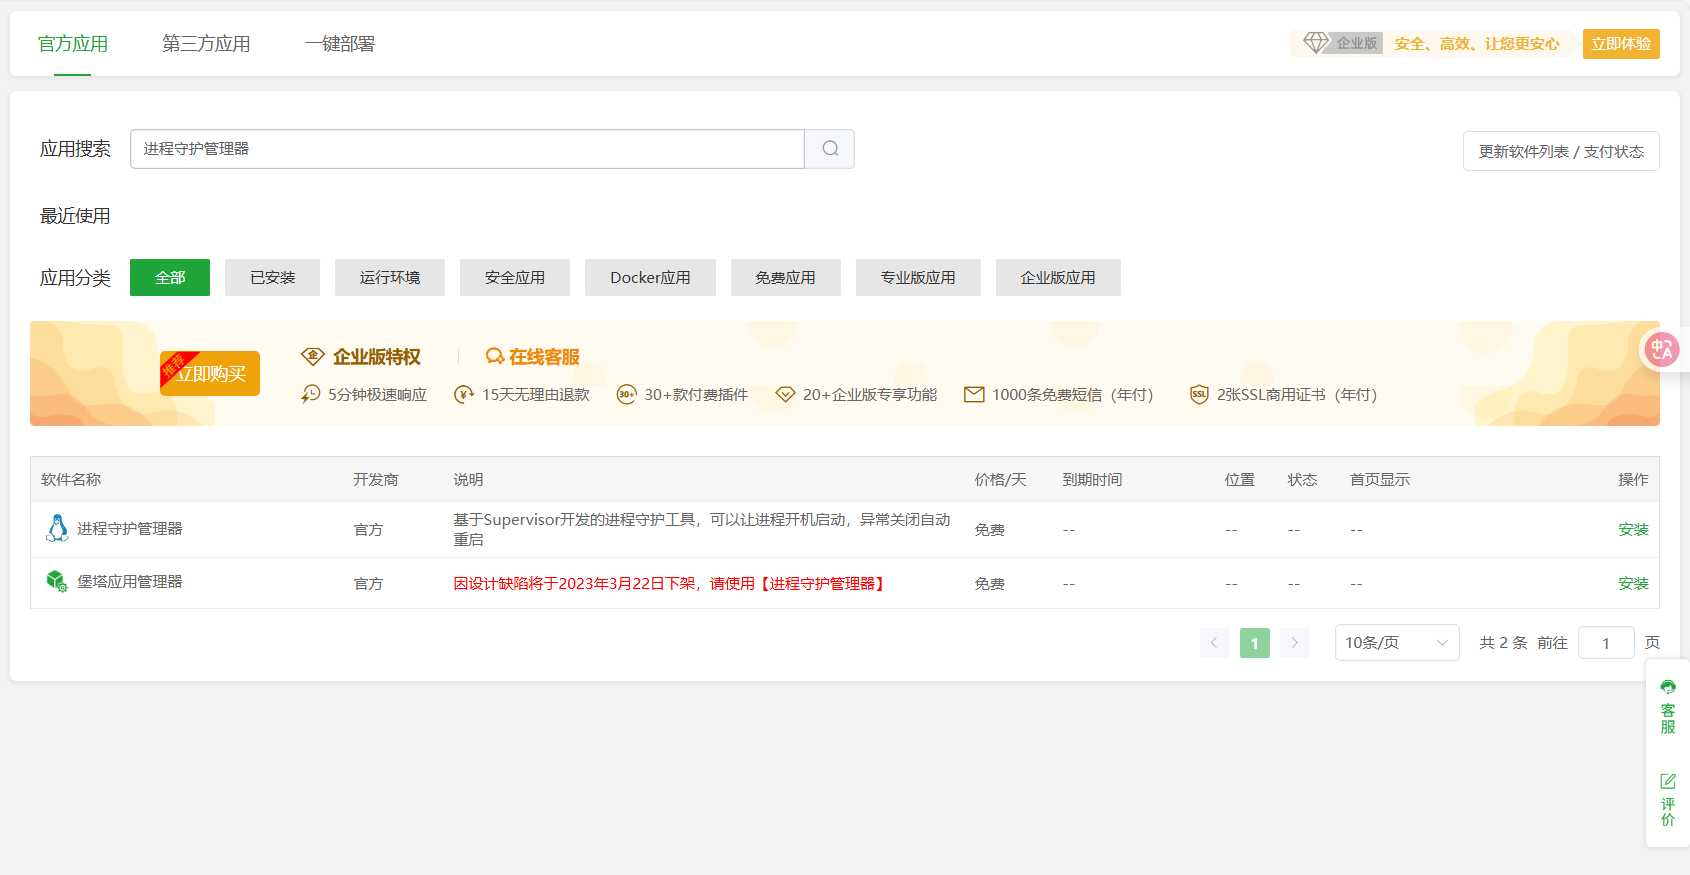Click 更新软件列表 / 支付状态 button
Screen dimensions: 1690x875
coord(1560,151)
